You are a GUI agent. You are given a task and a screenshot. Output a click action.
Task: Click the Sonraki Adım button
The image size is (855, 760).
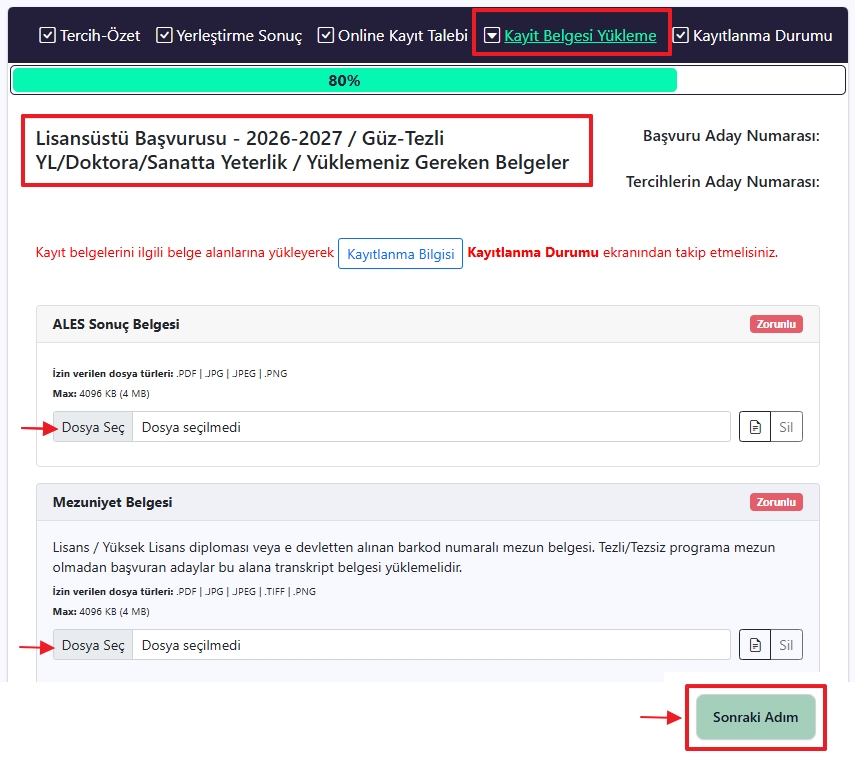[756, 717]
